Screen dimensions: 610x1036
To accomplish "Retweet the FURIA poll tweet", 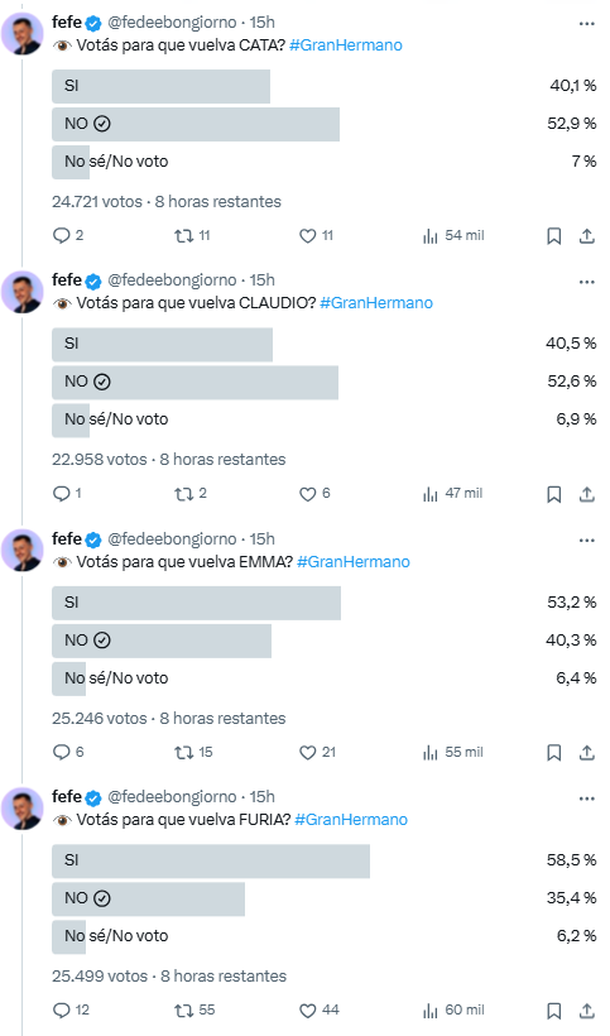I will [184, 1010].
